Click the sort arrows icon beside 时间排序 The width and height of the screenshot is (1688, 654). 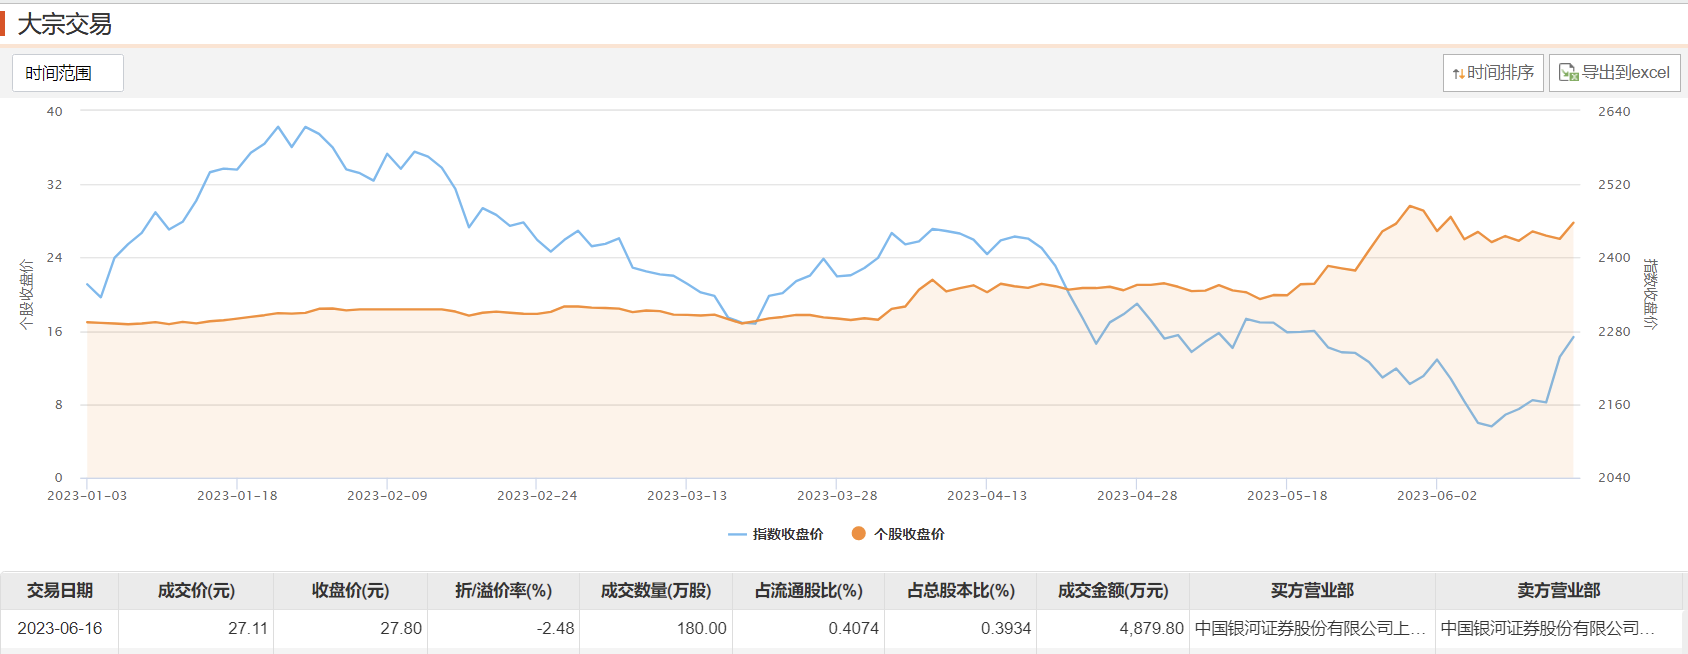pos(1459,74)
